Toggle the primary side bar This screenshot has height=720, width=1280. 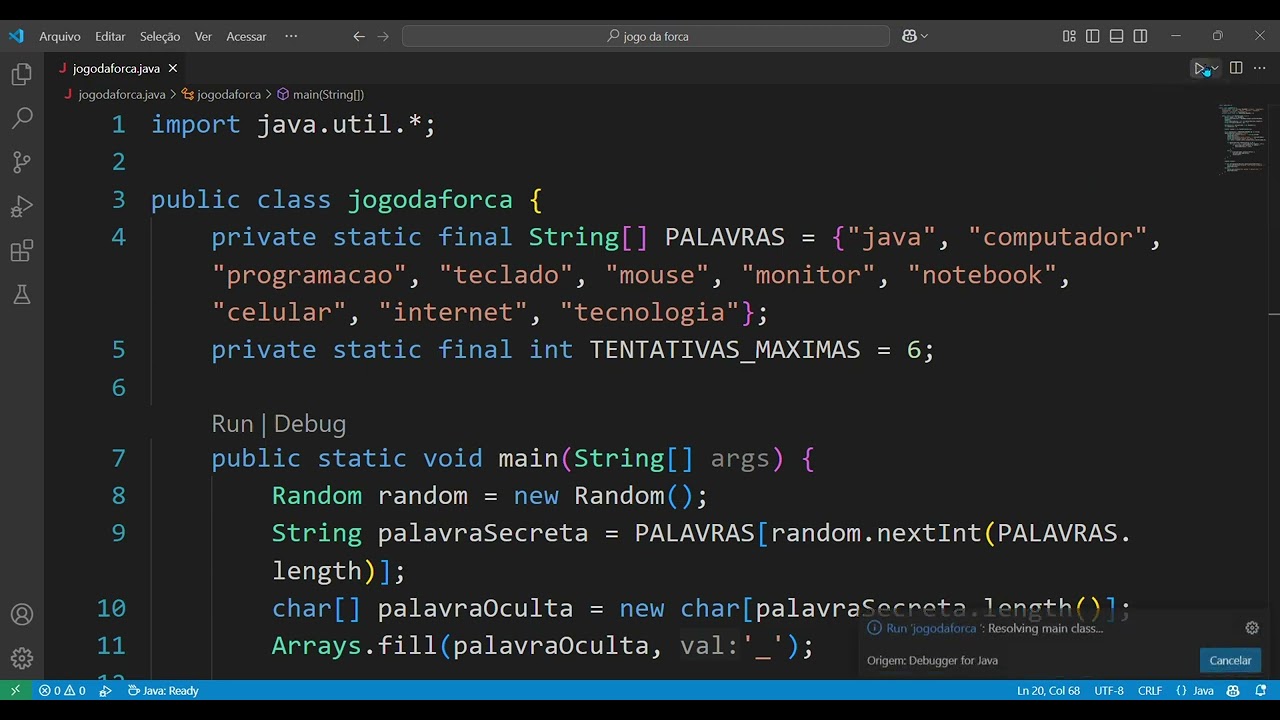[1093, 36]
